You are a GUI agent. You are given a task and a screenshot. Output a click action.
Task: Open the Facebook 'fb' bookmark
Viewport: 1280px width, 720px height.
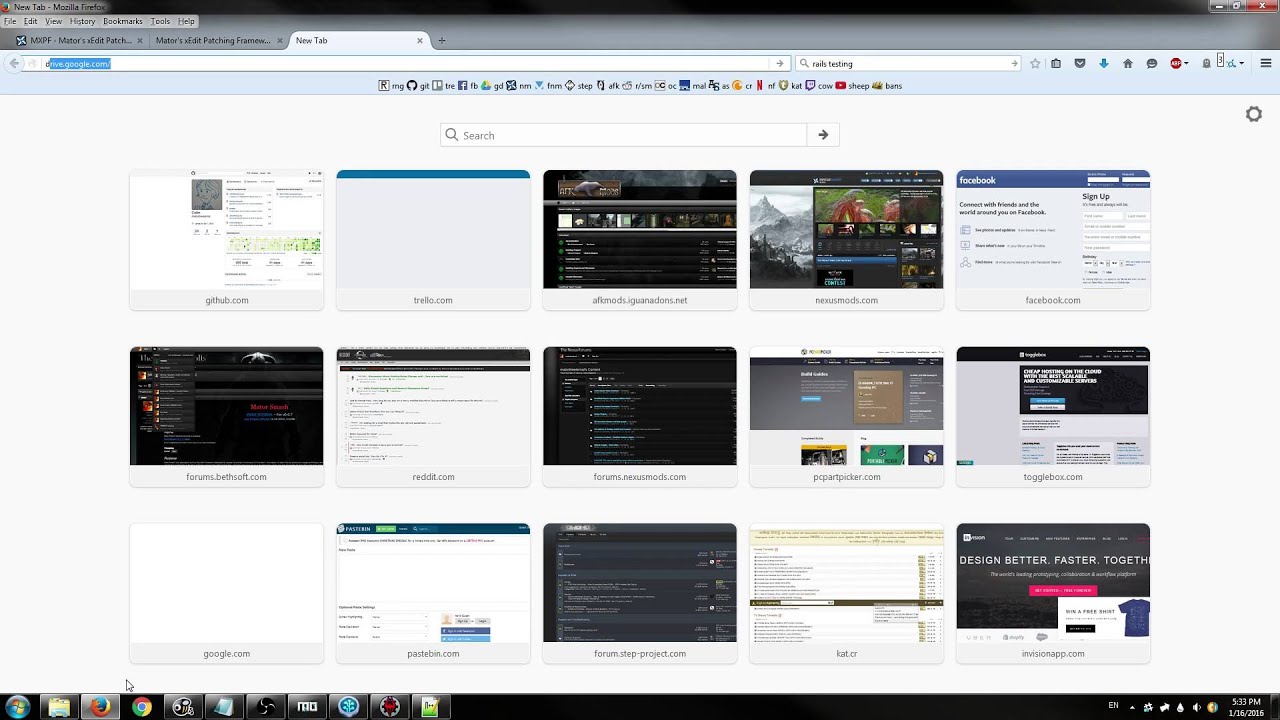pyautogui.click(x=468, y=86)
